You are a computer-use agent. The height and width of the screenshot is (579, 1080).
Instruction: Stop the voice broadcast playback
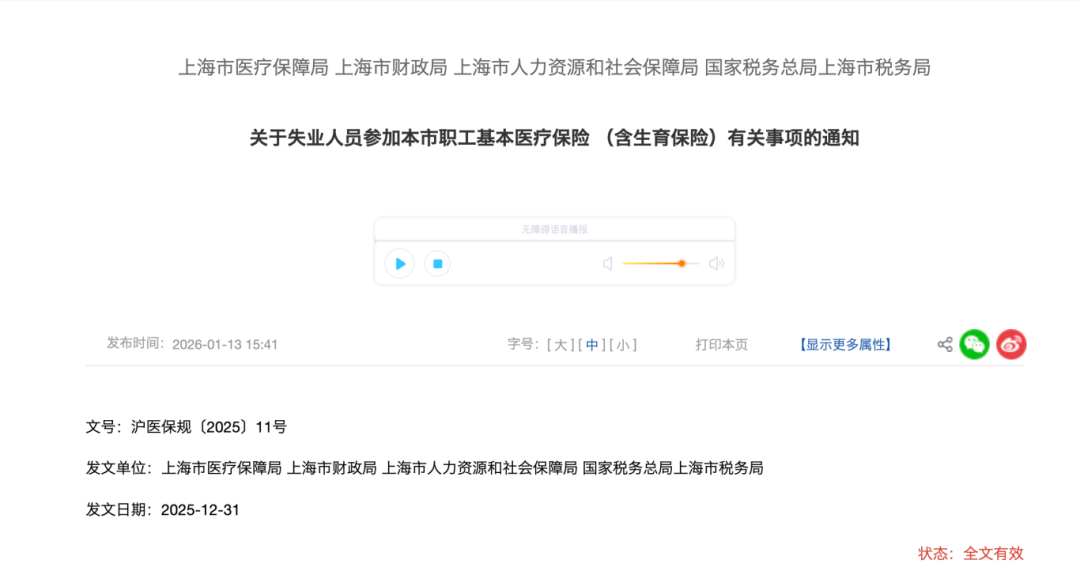tap(437, 264)
